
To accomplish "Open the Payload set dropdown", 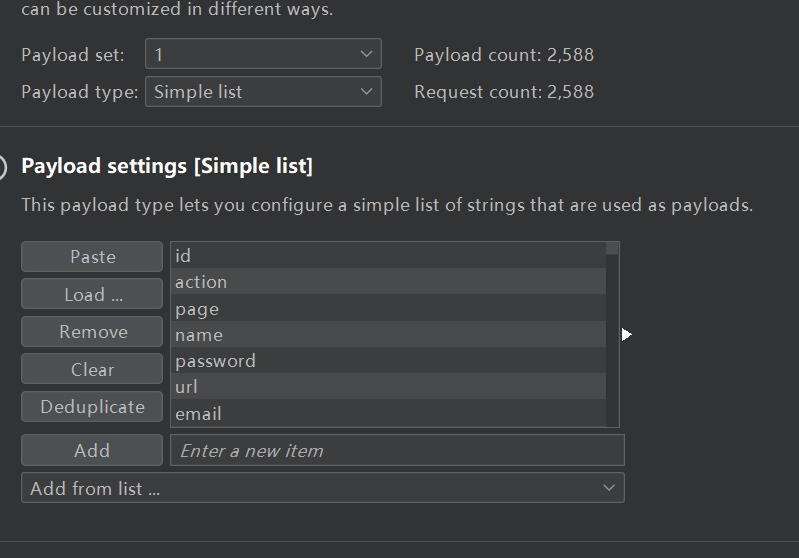I will click(x=263, y=54).
